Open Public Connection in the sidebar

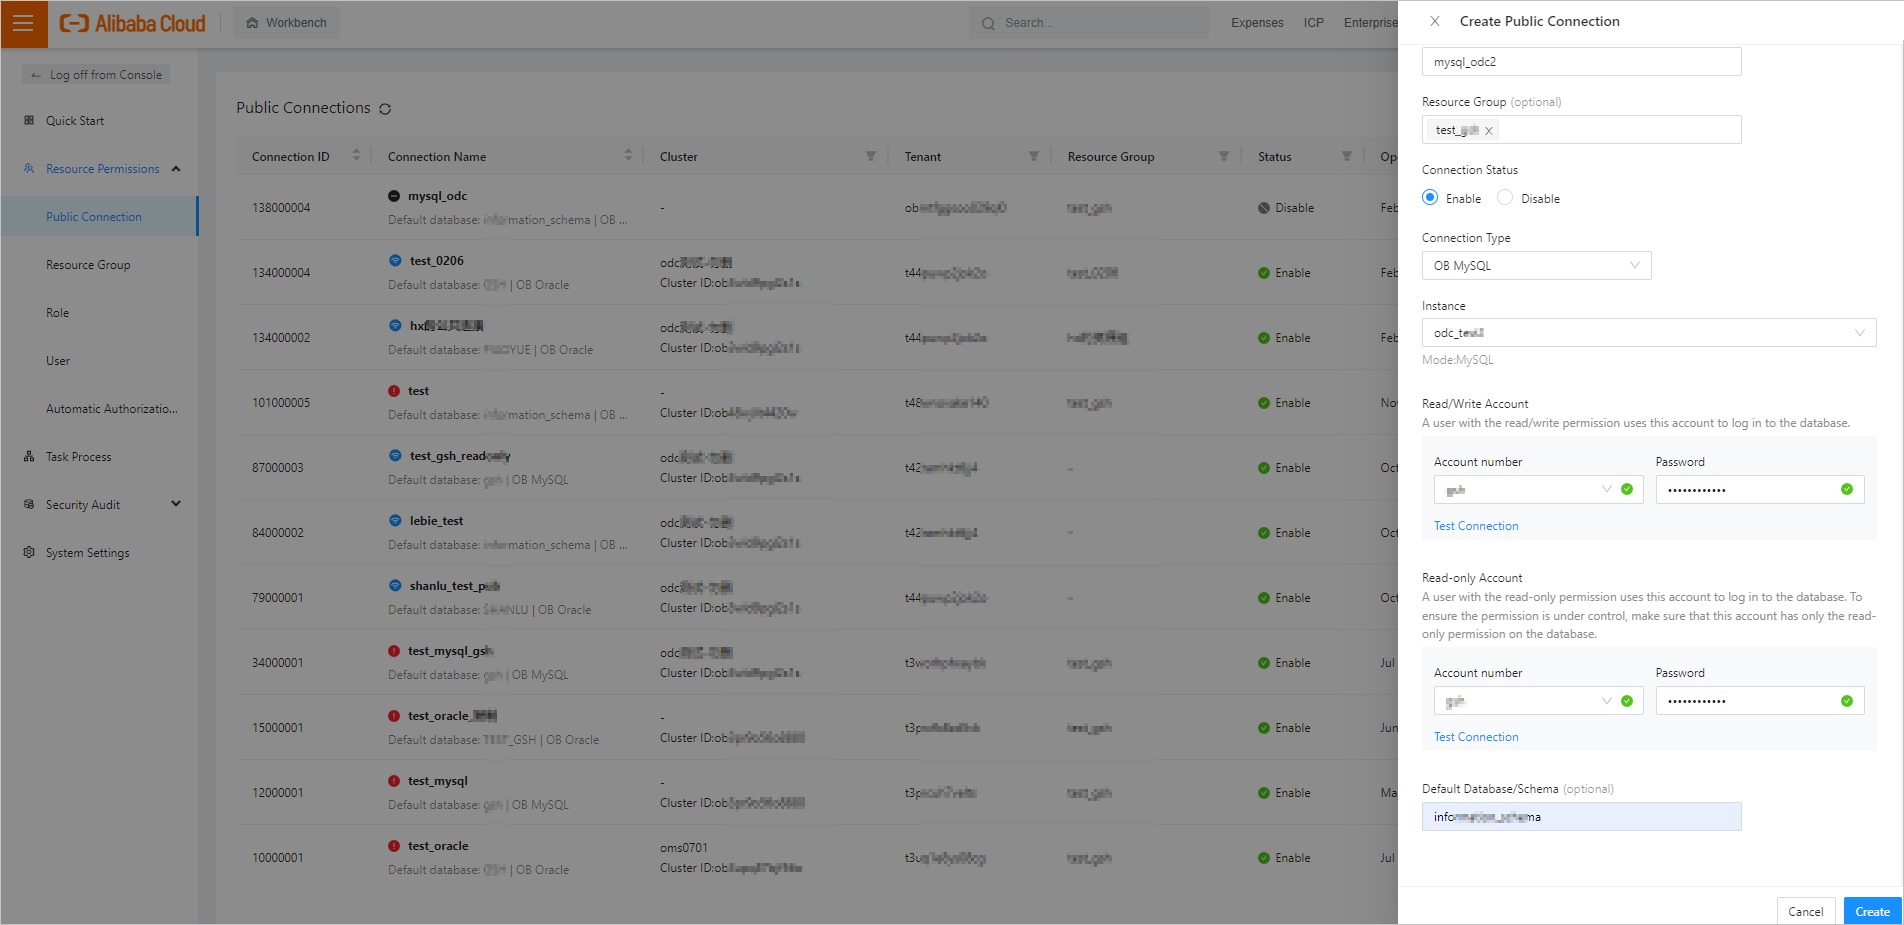click(94, 217)
